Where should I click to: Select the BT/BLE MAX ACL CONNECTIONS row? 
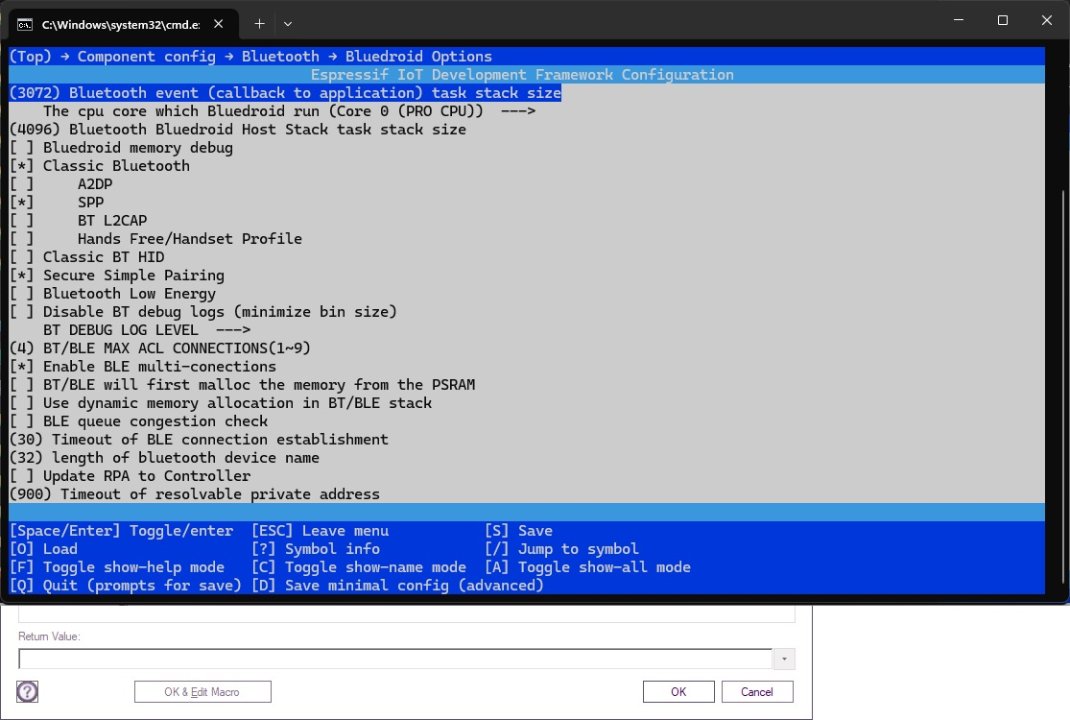point(160,349)
